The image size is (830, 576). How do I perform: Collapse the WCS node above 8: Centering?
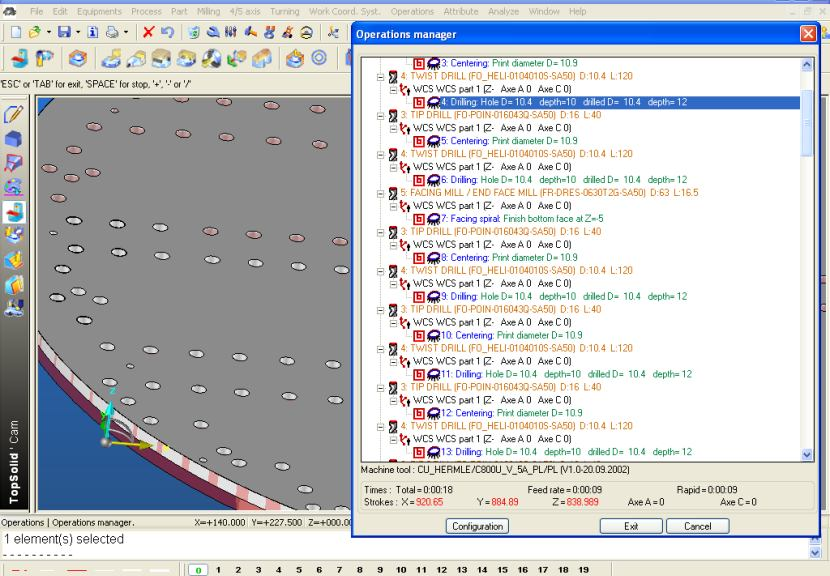tap(393, 246)
